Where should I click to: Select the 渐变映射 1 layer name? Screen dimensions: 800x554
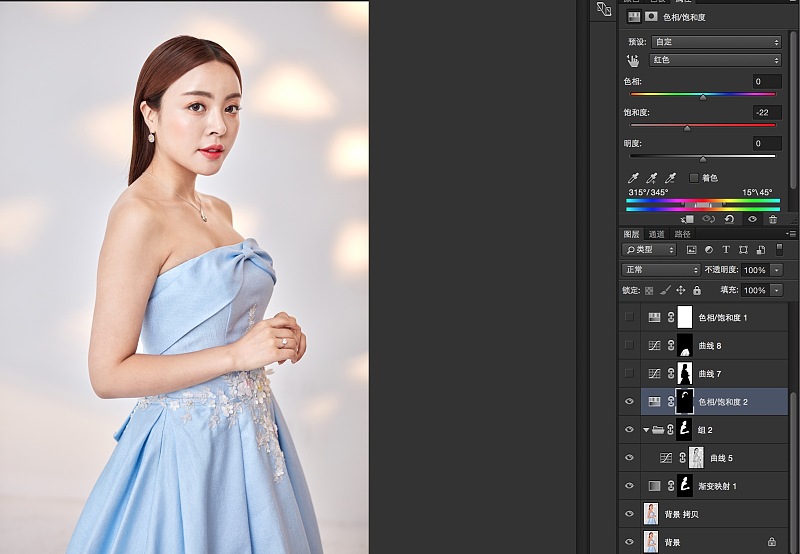pos(717,486)
